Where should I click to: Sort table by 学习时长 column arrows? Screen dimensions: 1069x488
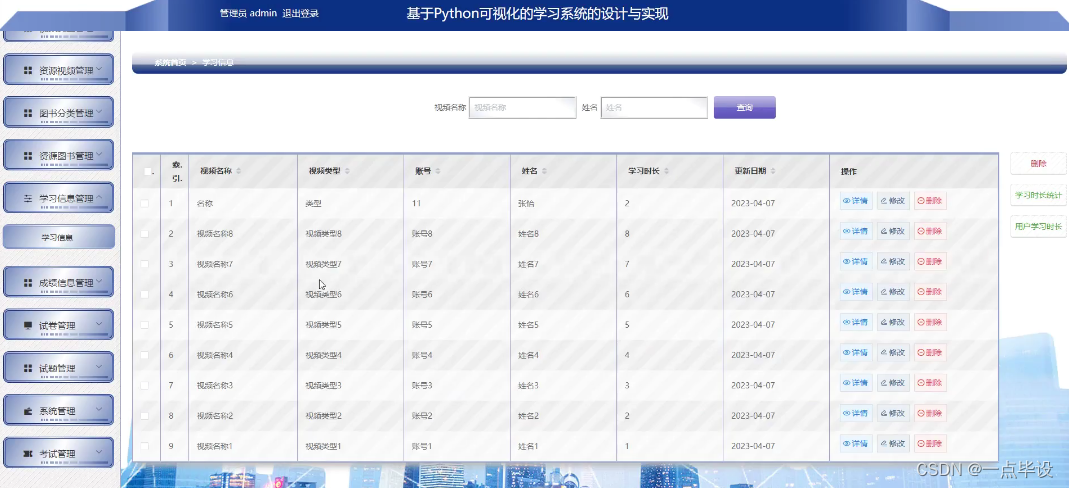pyautogui.click(x=665, y=171)
